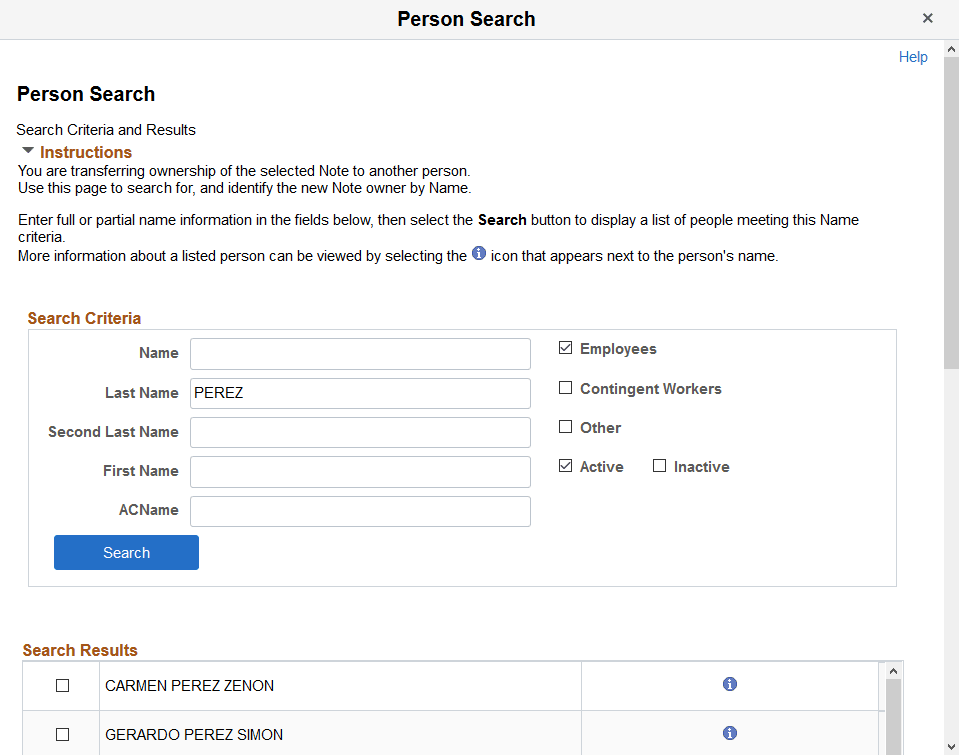Uncheck the Employees checkbox

566,349
